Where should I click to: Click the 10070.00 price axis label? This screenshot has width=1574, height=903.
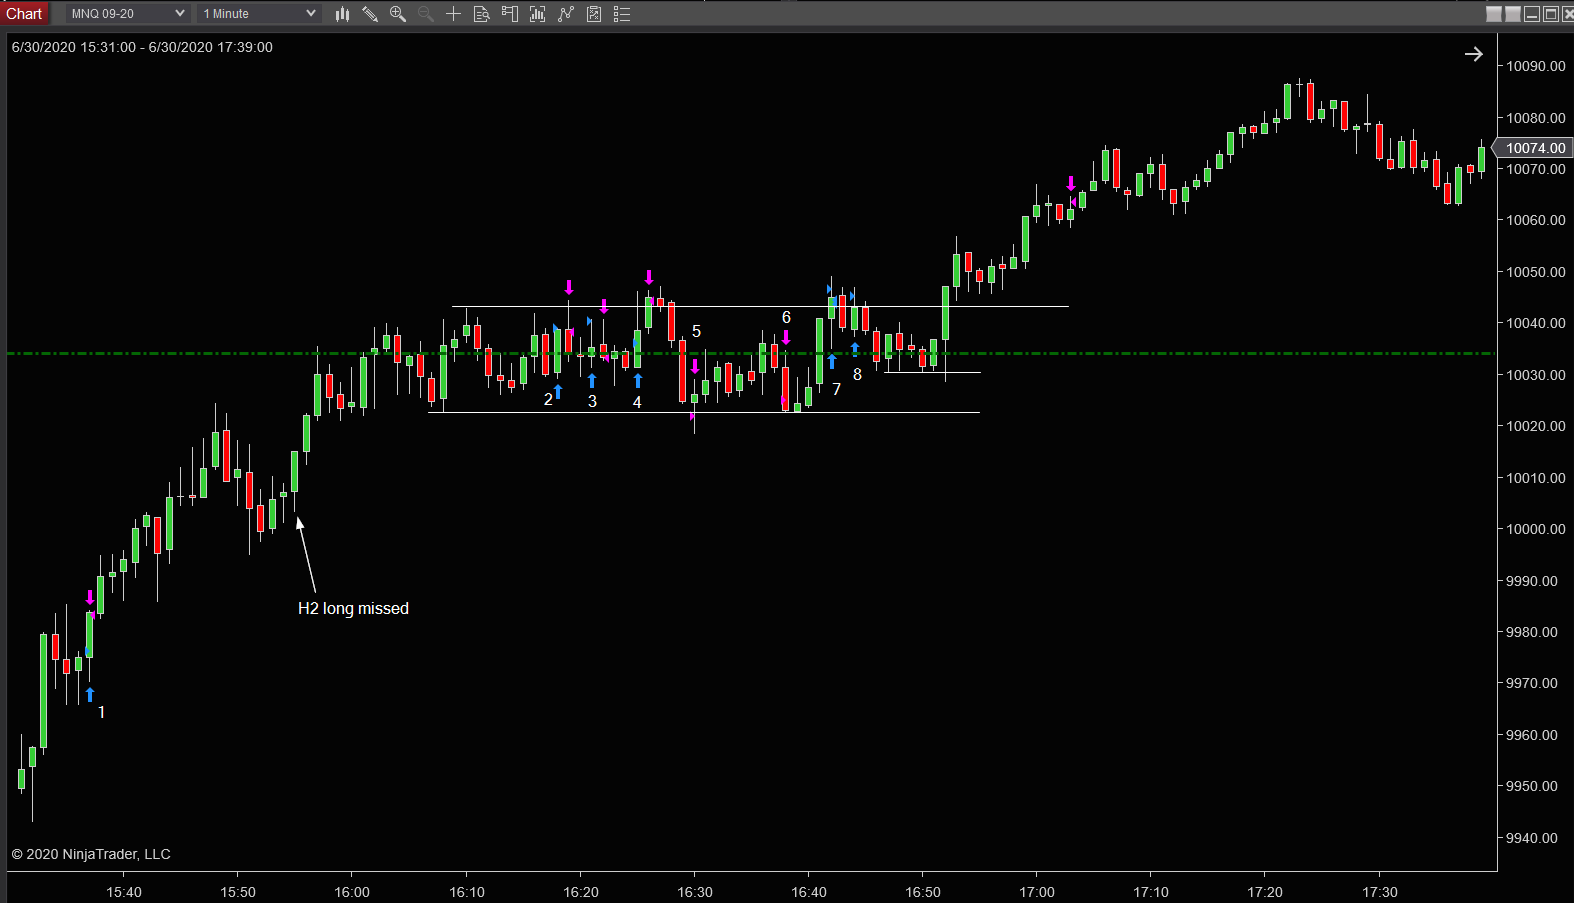tap(1536, 169)
